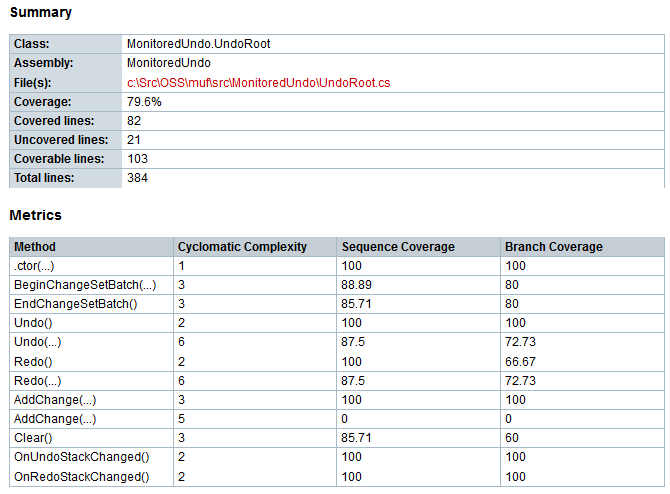The image size is (670, 494).
Task: Click the Coverable lines value 103
Action: 138,159
